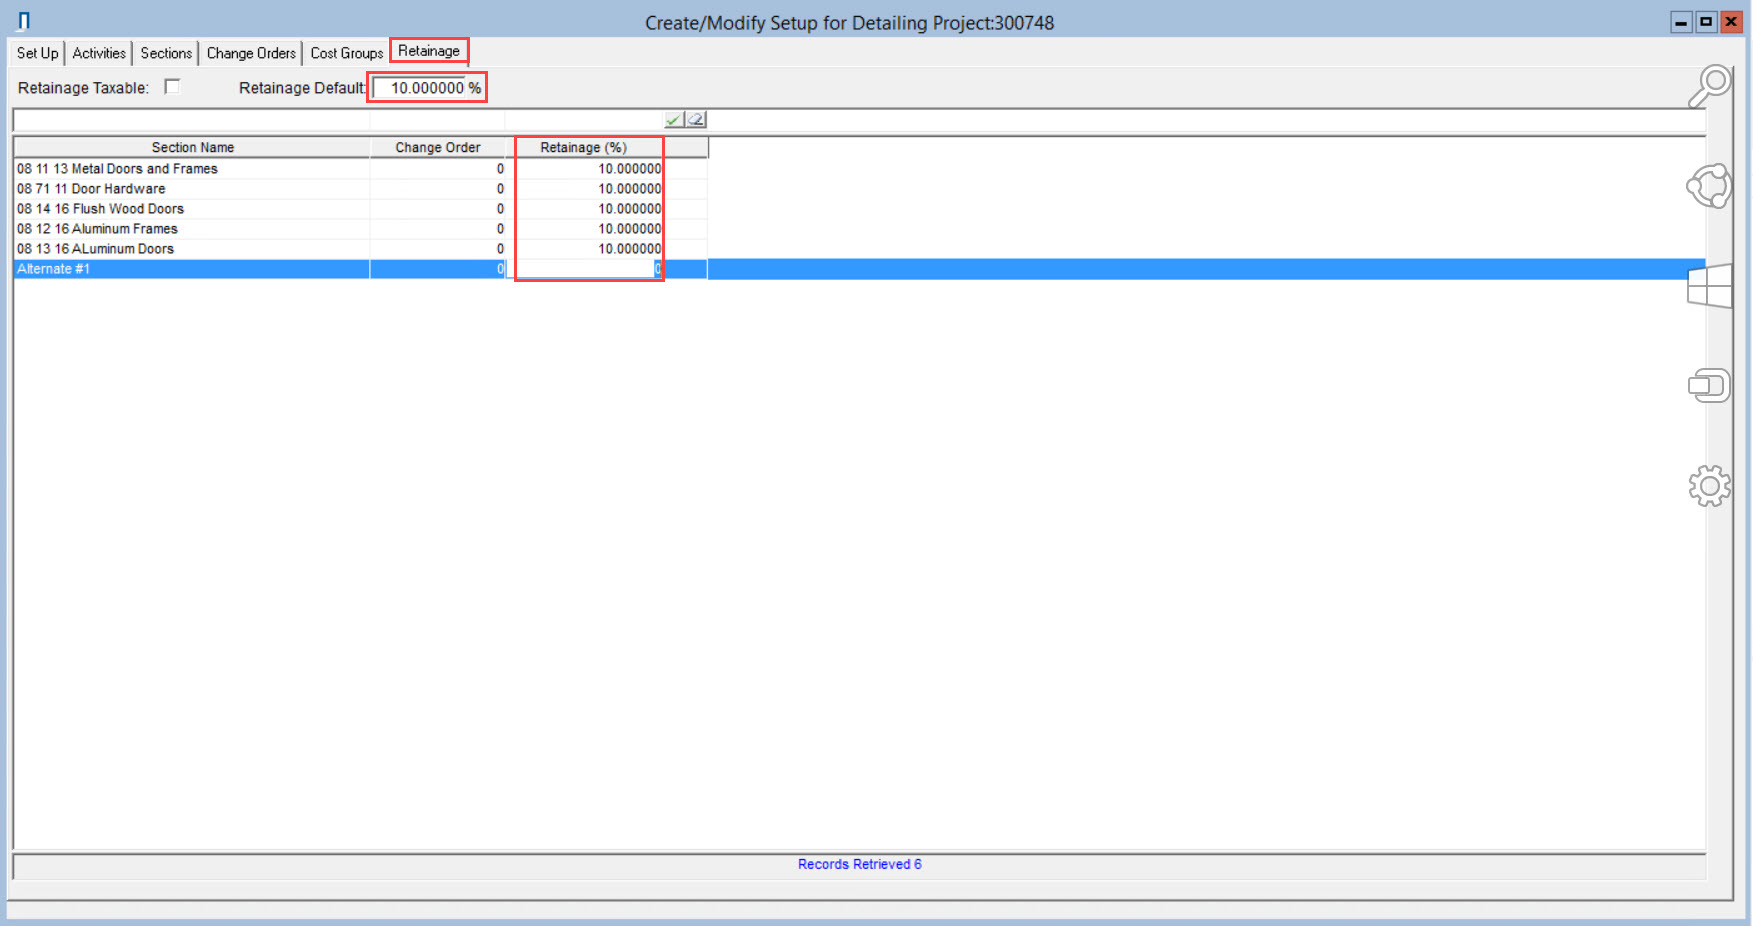Viewport: 1753px width, 926px height.
Task: Click the magnifying glass search icon
Action: (1709, 86)
